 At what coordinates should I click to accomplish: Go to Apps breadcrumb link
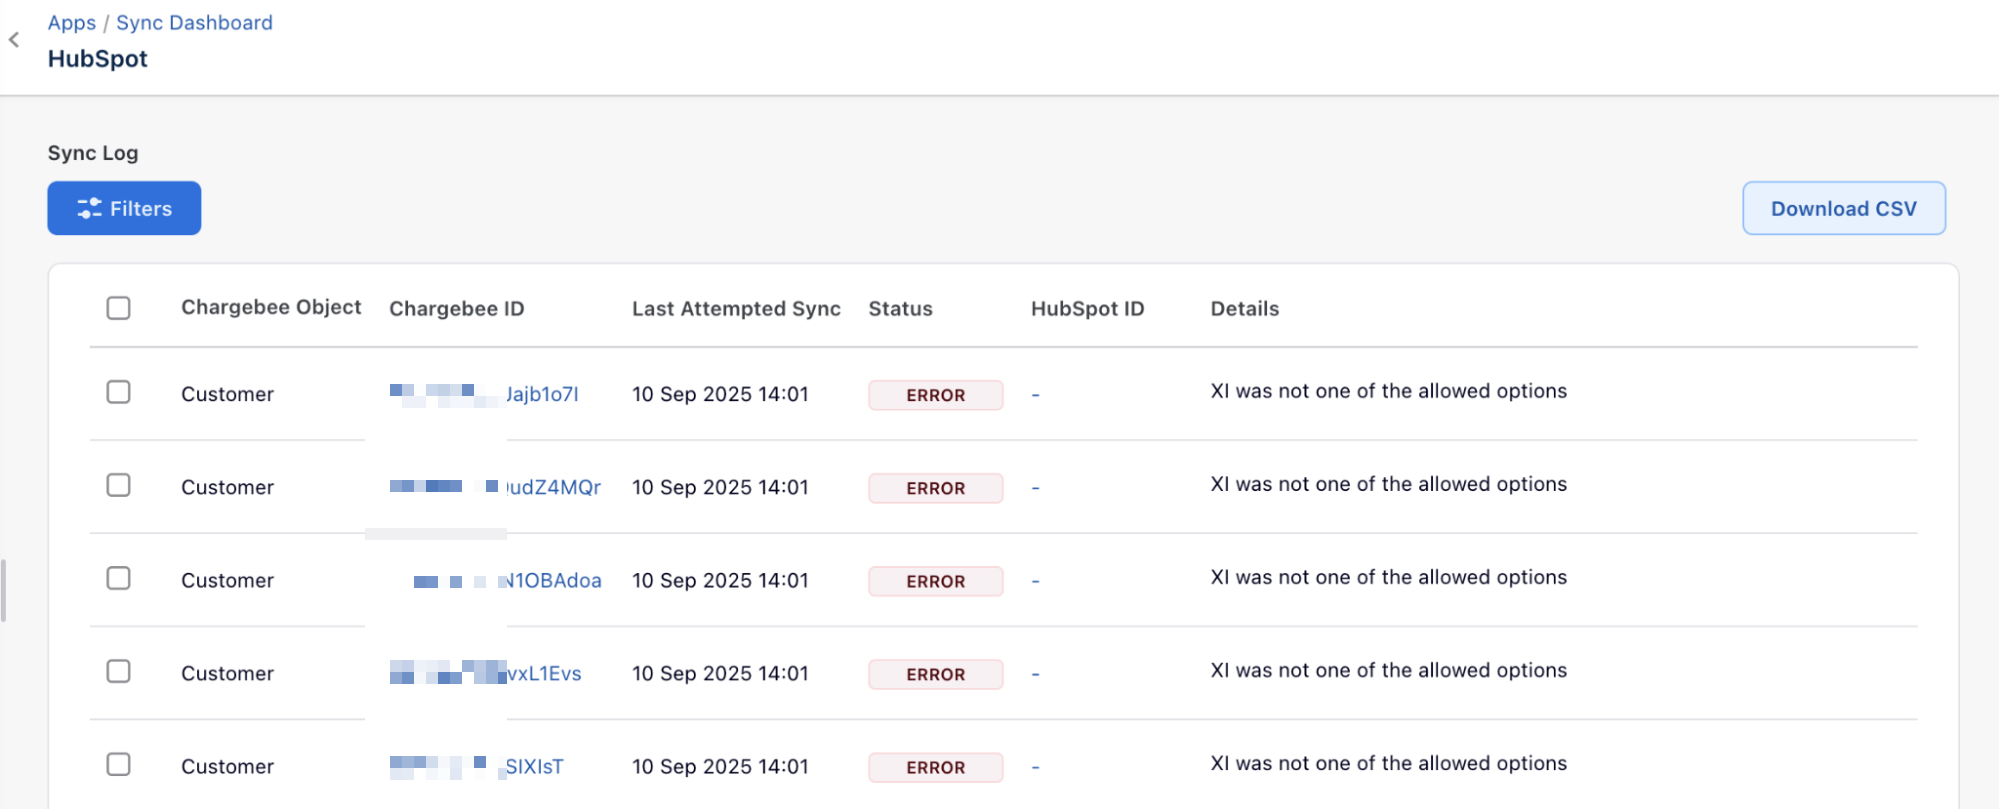click(x=72, y=23)
